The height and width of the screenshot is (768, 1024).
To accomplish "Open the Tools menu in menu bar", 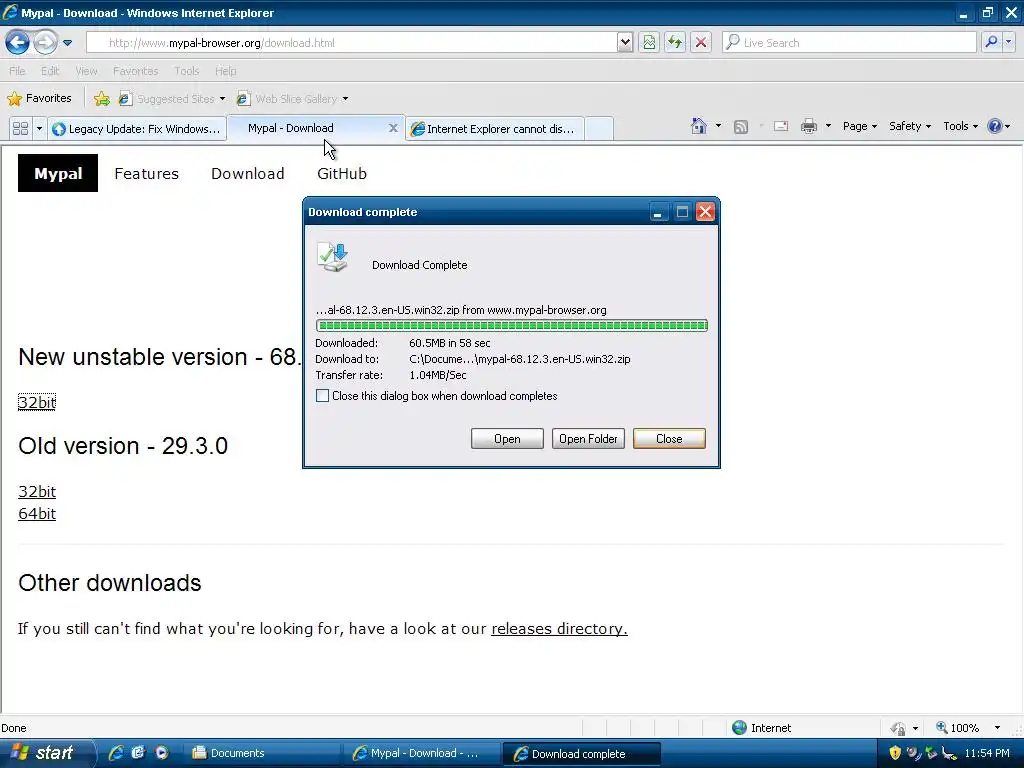I will [186, 71].
